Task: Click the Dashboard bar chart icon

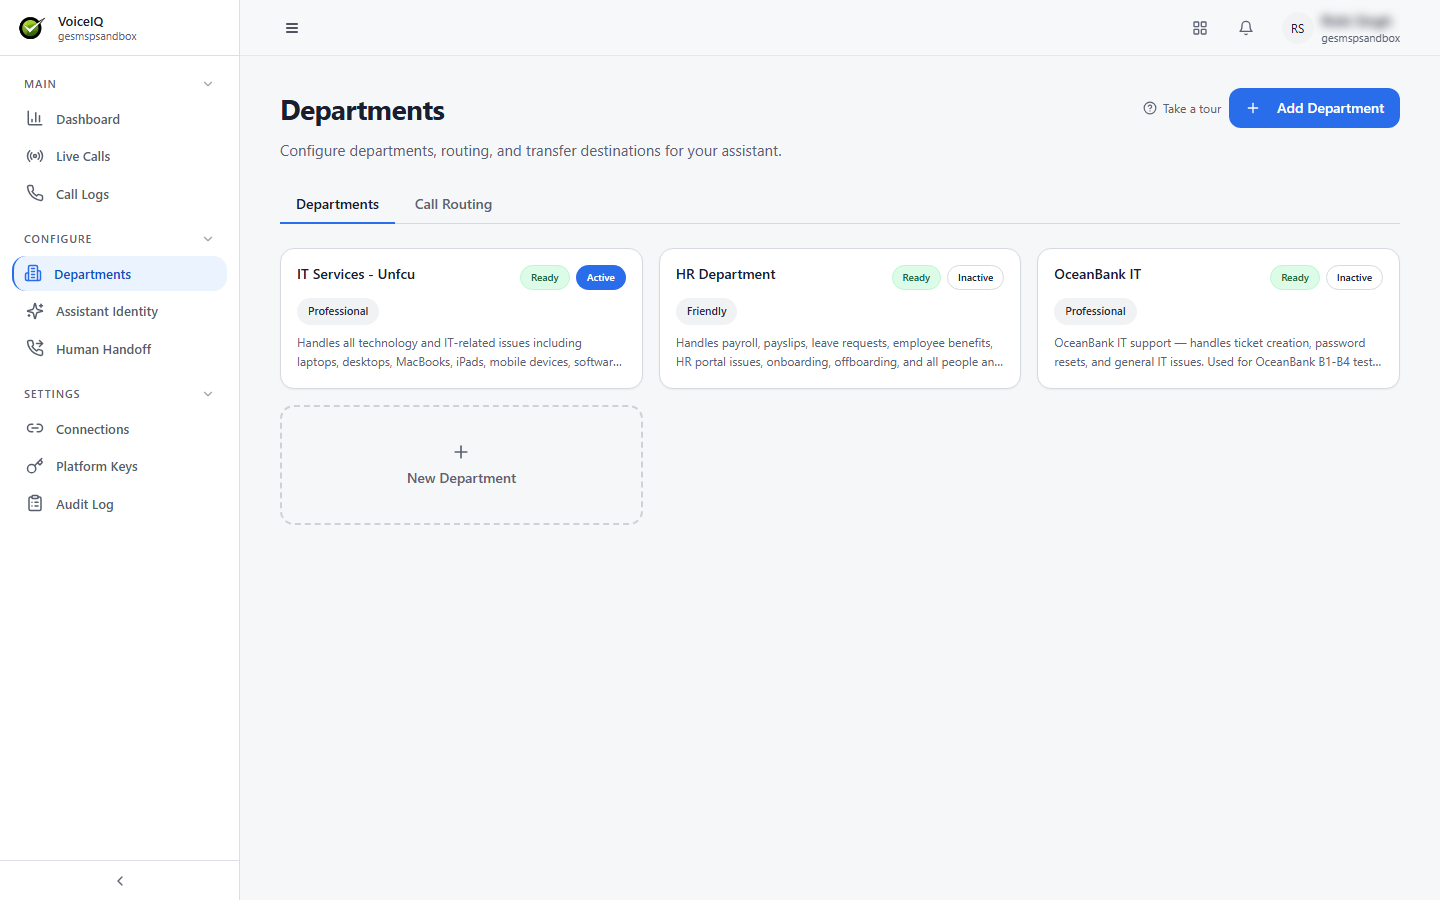Action: [35, 119]
